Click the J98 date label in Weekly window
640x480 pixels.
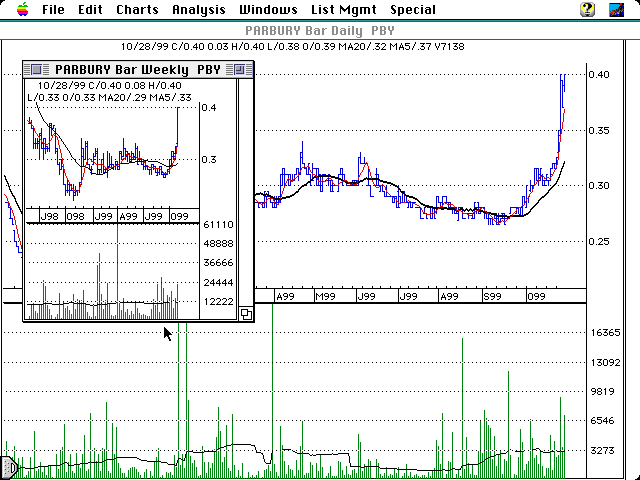pos(49,216)
